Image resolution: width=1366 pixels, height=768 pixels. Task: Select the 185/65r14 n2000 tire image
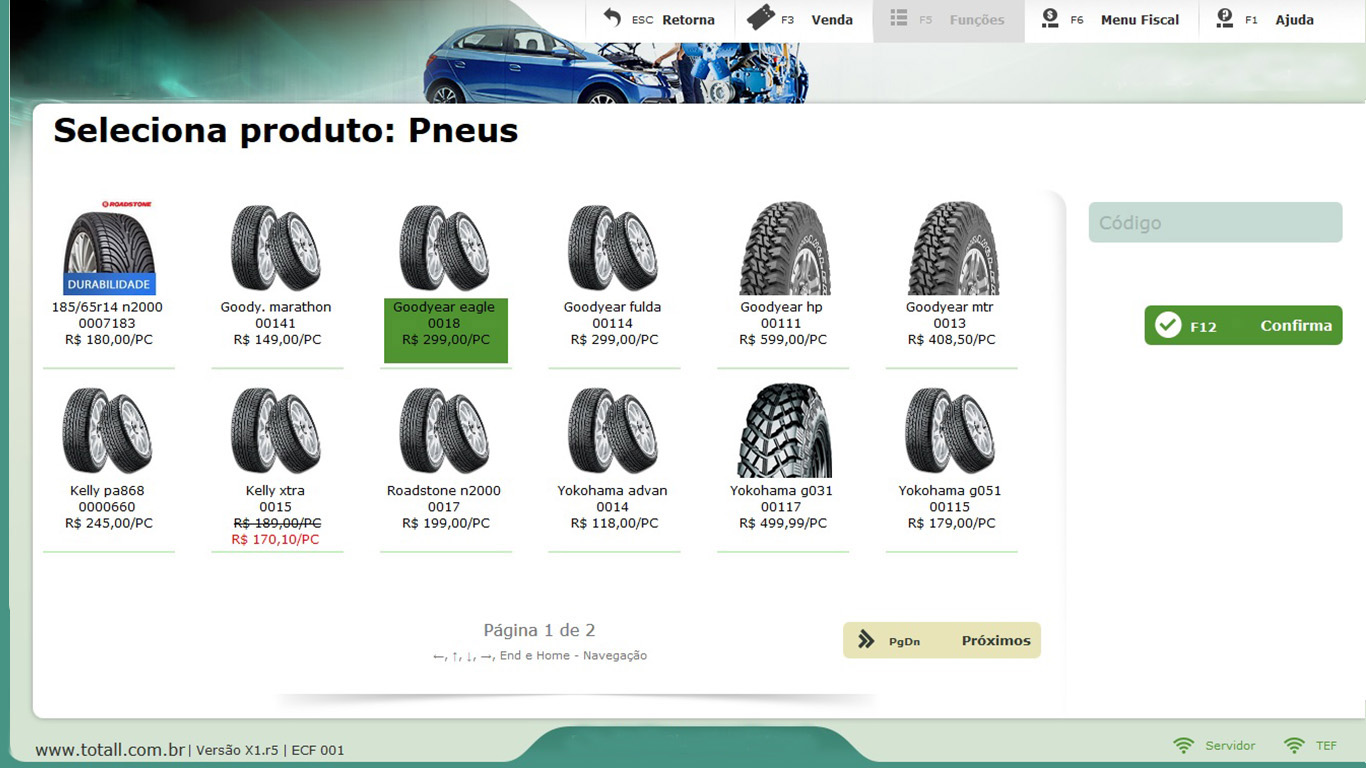click(108, 247)
